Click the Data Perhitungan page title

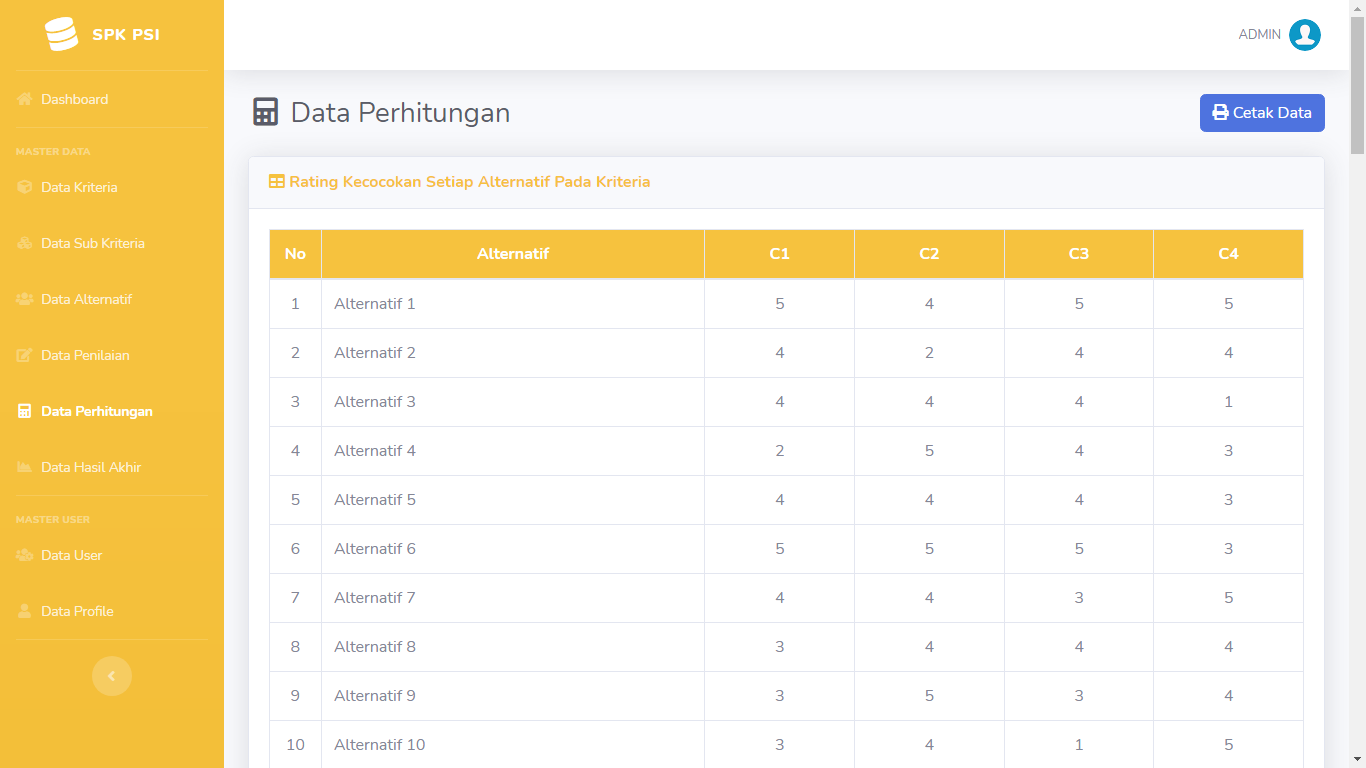[x=400, y=113]
